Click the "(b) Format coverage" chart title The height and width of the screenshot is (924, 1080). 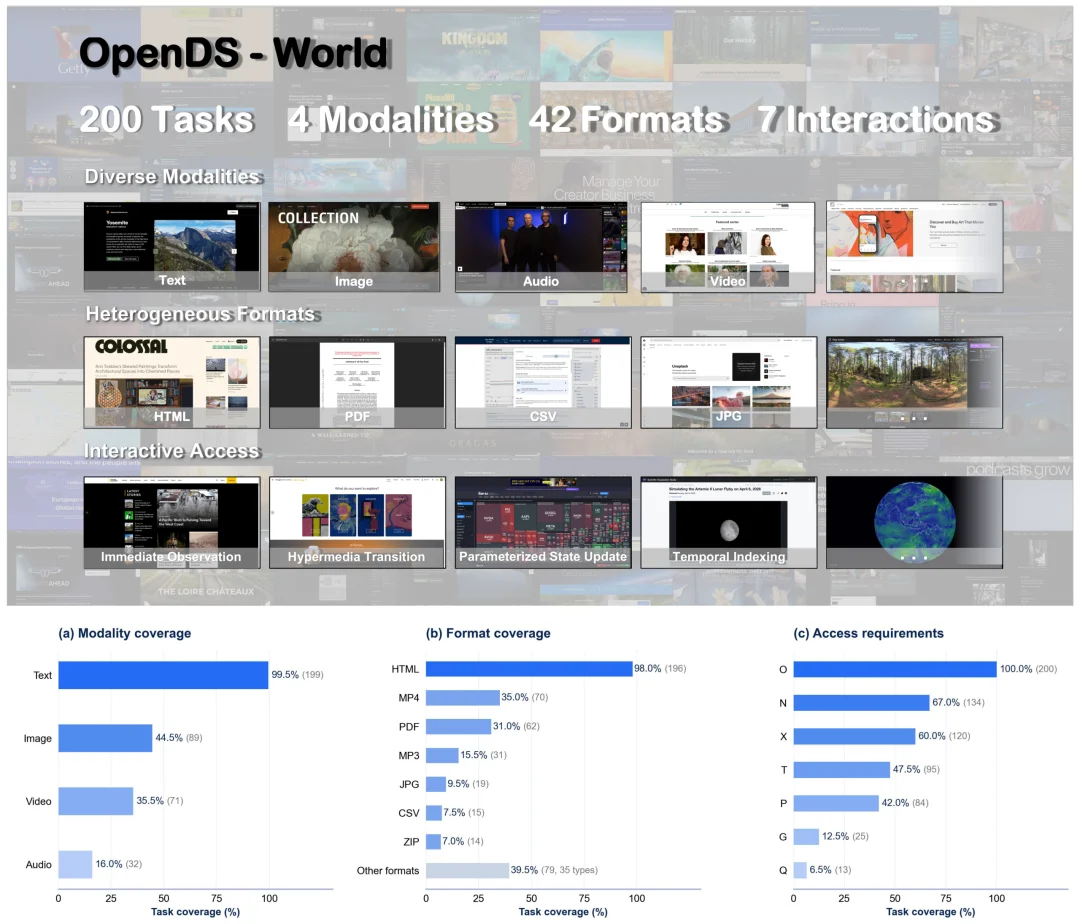pyautogui.click(x=488, y=633)
